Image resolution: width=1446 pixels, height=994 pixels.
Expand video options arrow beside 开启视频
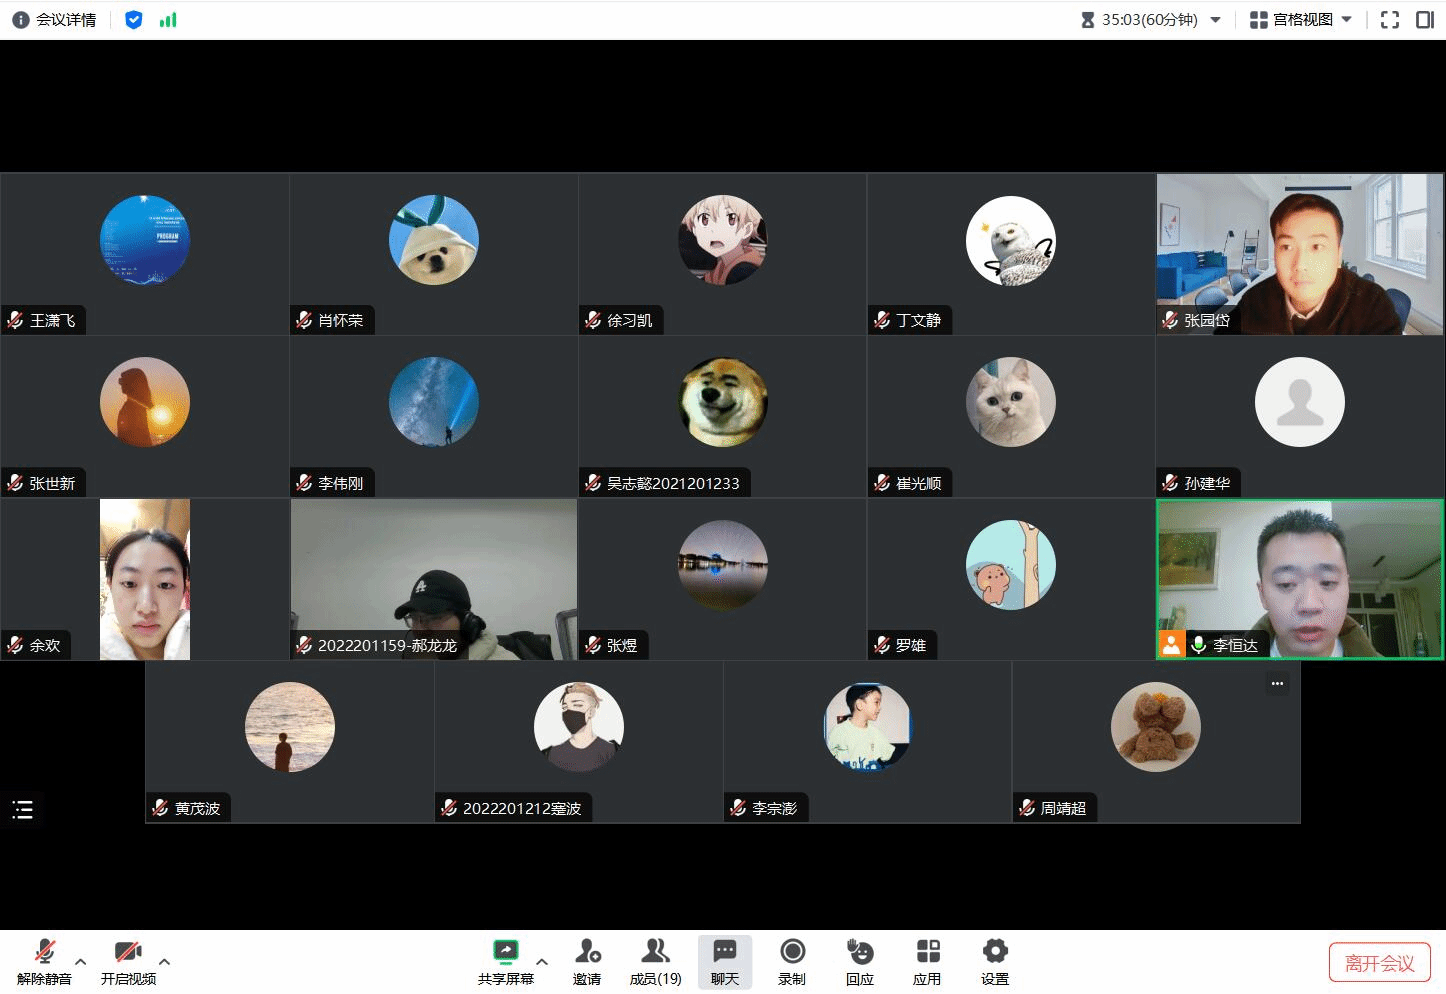(165, 962)
